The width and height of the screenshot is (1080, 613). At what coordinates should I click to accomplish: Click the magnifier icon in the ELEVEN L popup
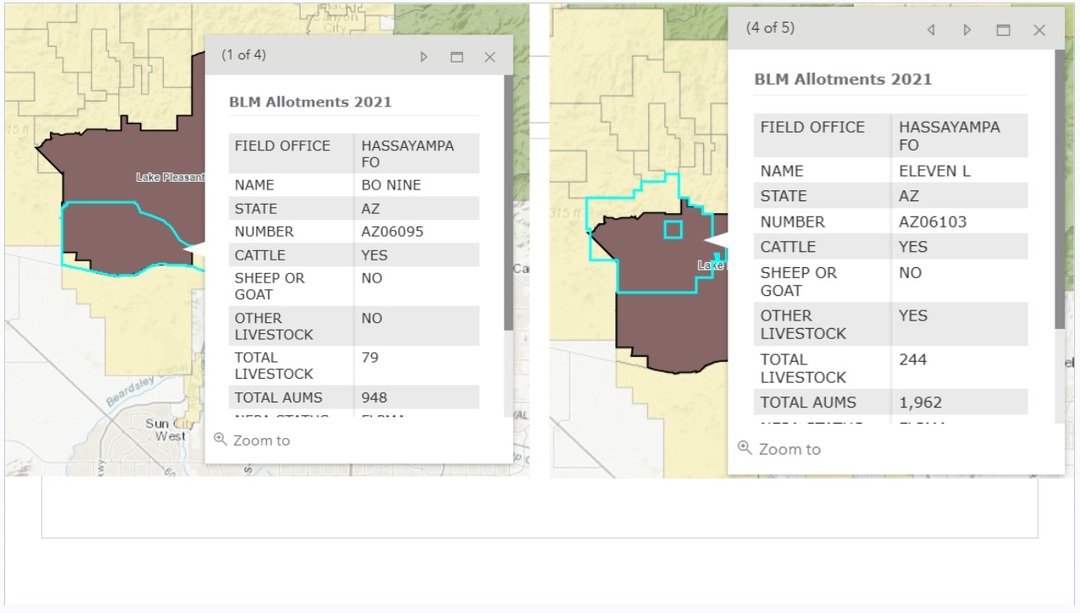(x=744, y=448)
